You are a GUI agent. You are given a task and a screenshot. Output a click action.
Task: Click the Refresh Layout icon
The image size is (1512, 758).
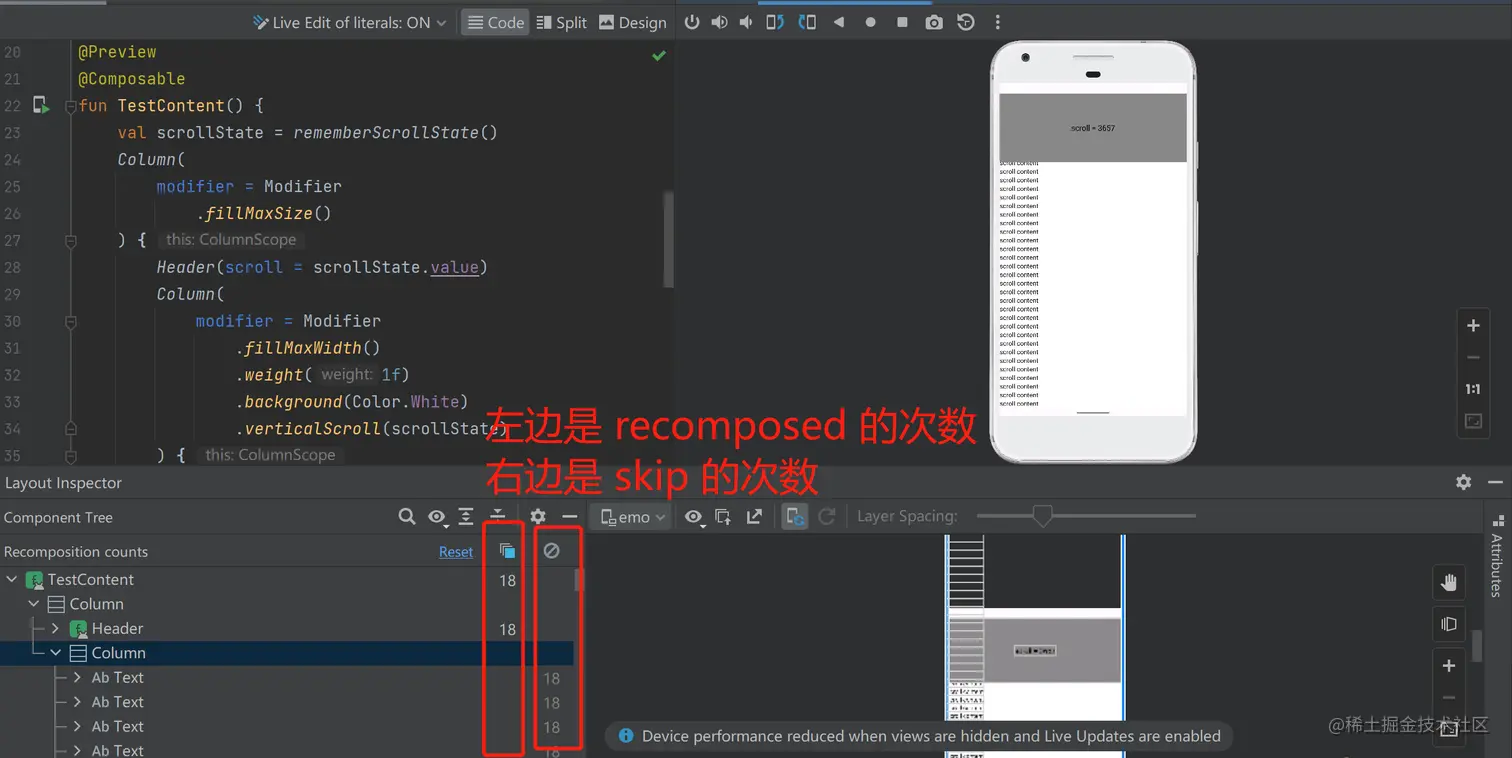(x=827, y=517)
